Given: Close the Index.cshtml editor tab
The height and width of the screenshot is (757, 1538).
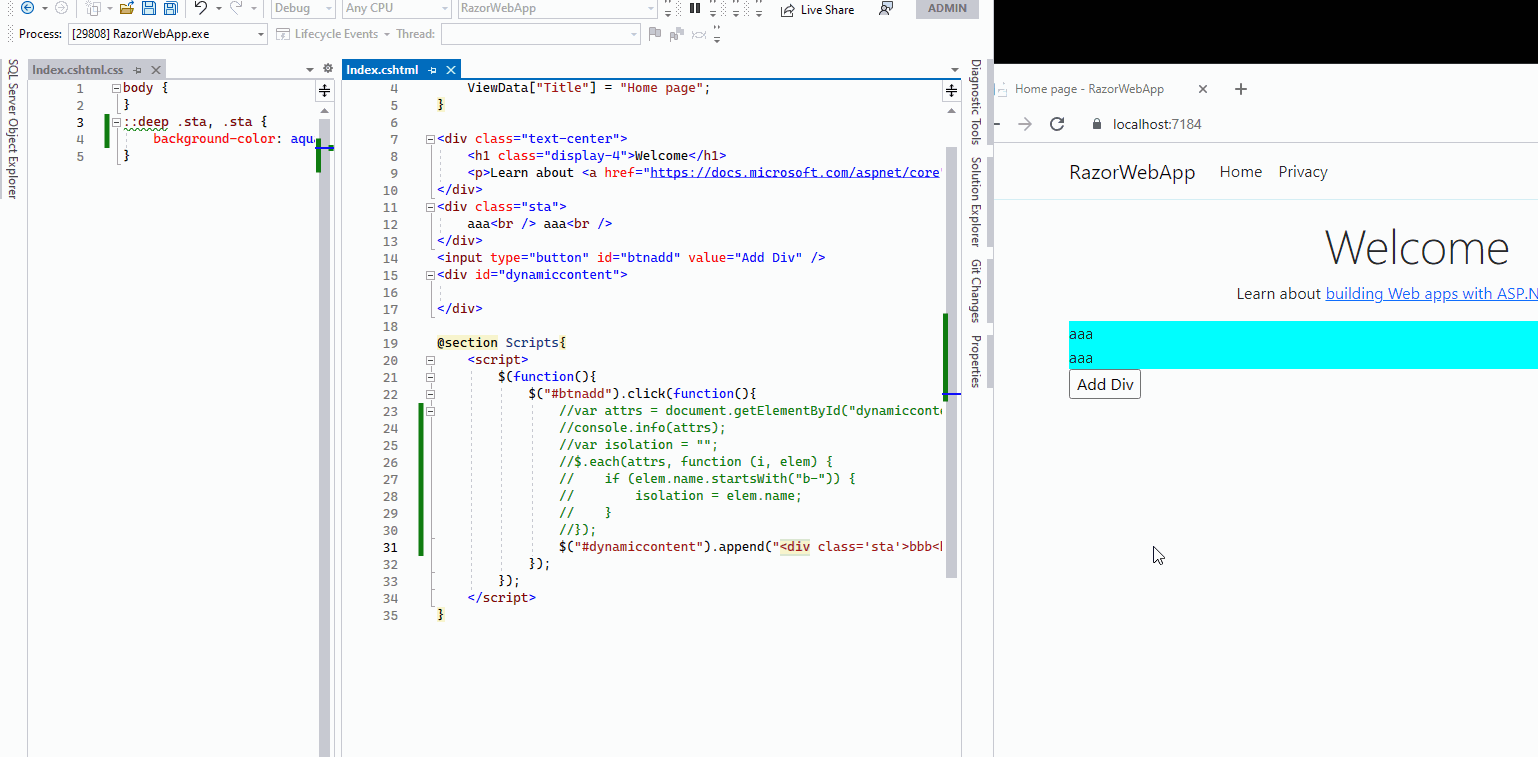Looking at the screenshot, I should tap(450, 70).
